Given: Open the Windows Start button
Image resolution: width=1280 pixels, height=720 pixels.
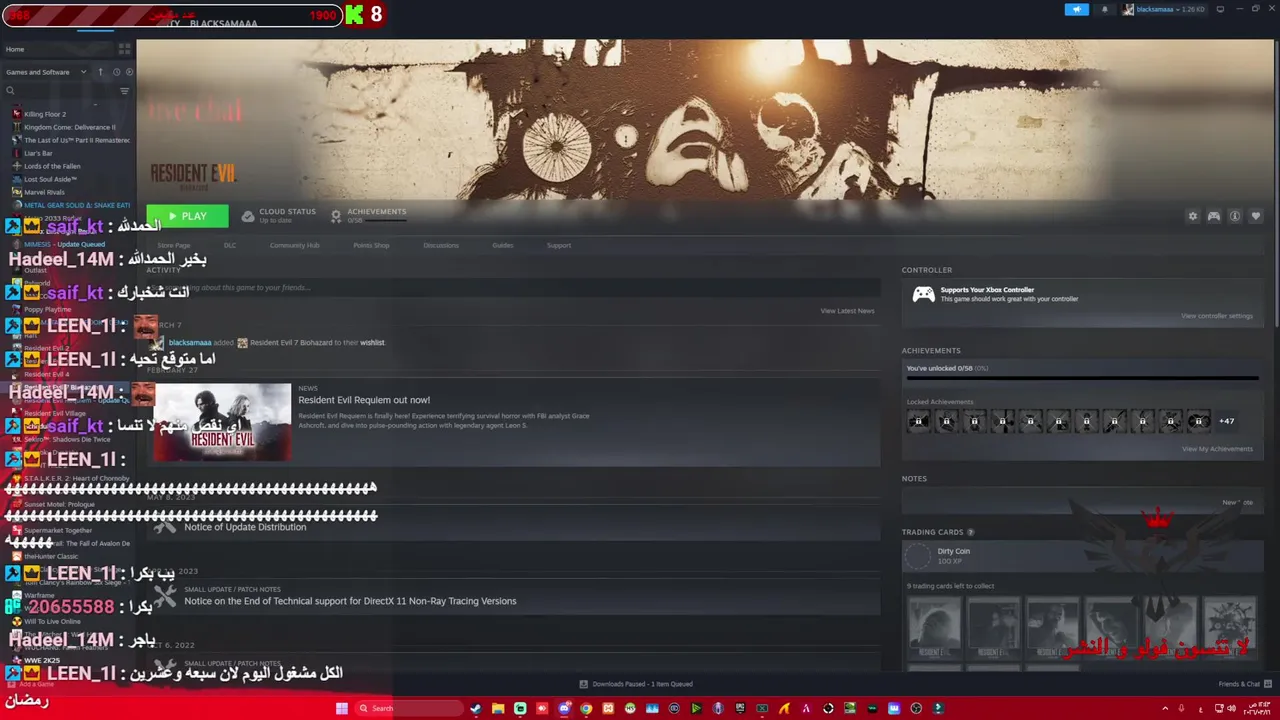Looking at the screenshot, I should [x=342, y=708].
